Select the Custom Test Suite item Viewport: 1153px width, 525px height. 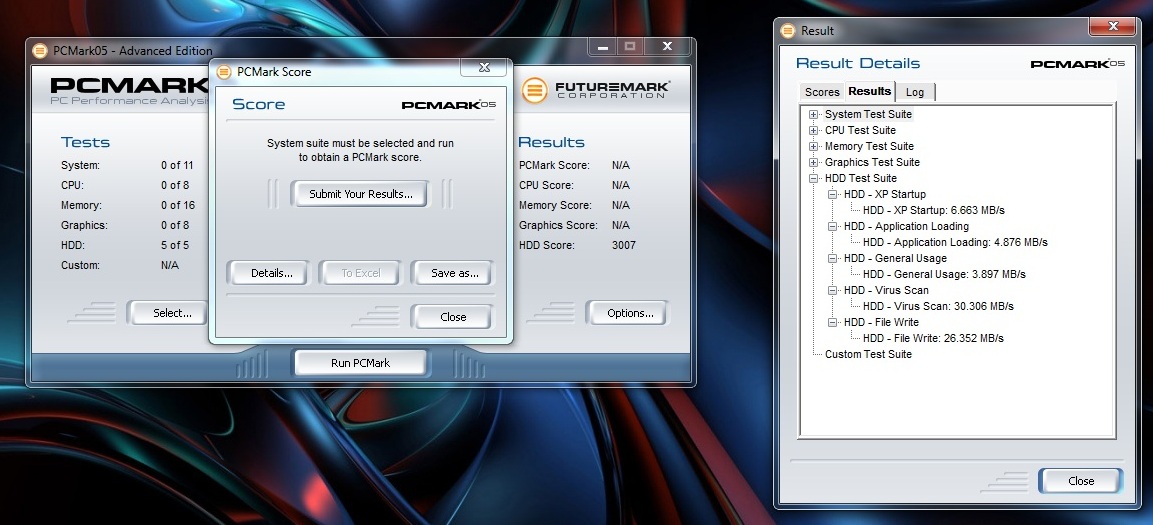868,354
